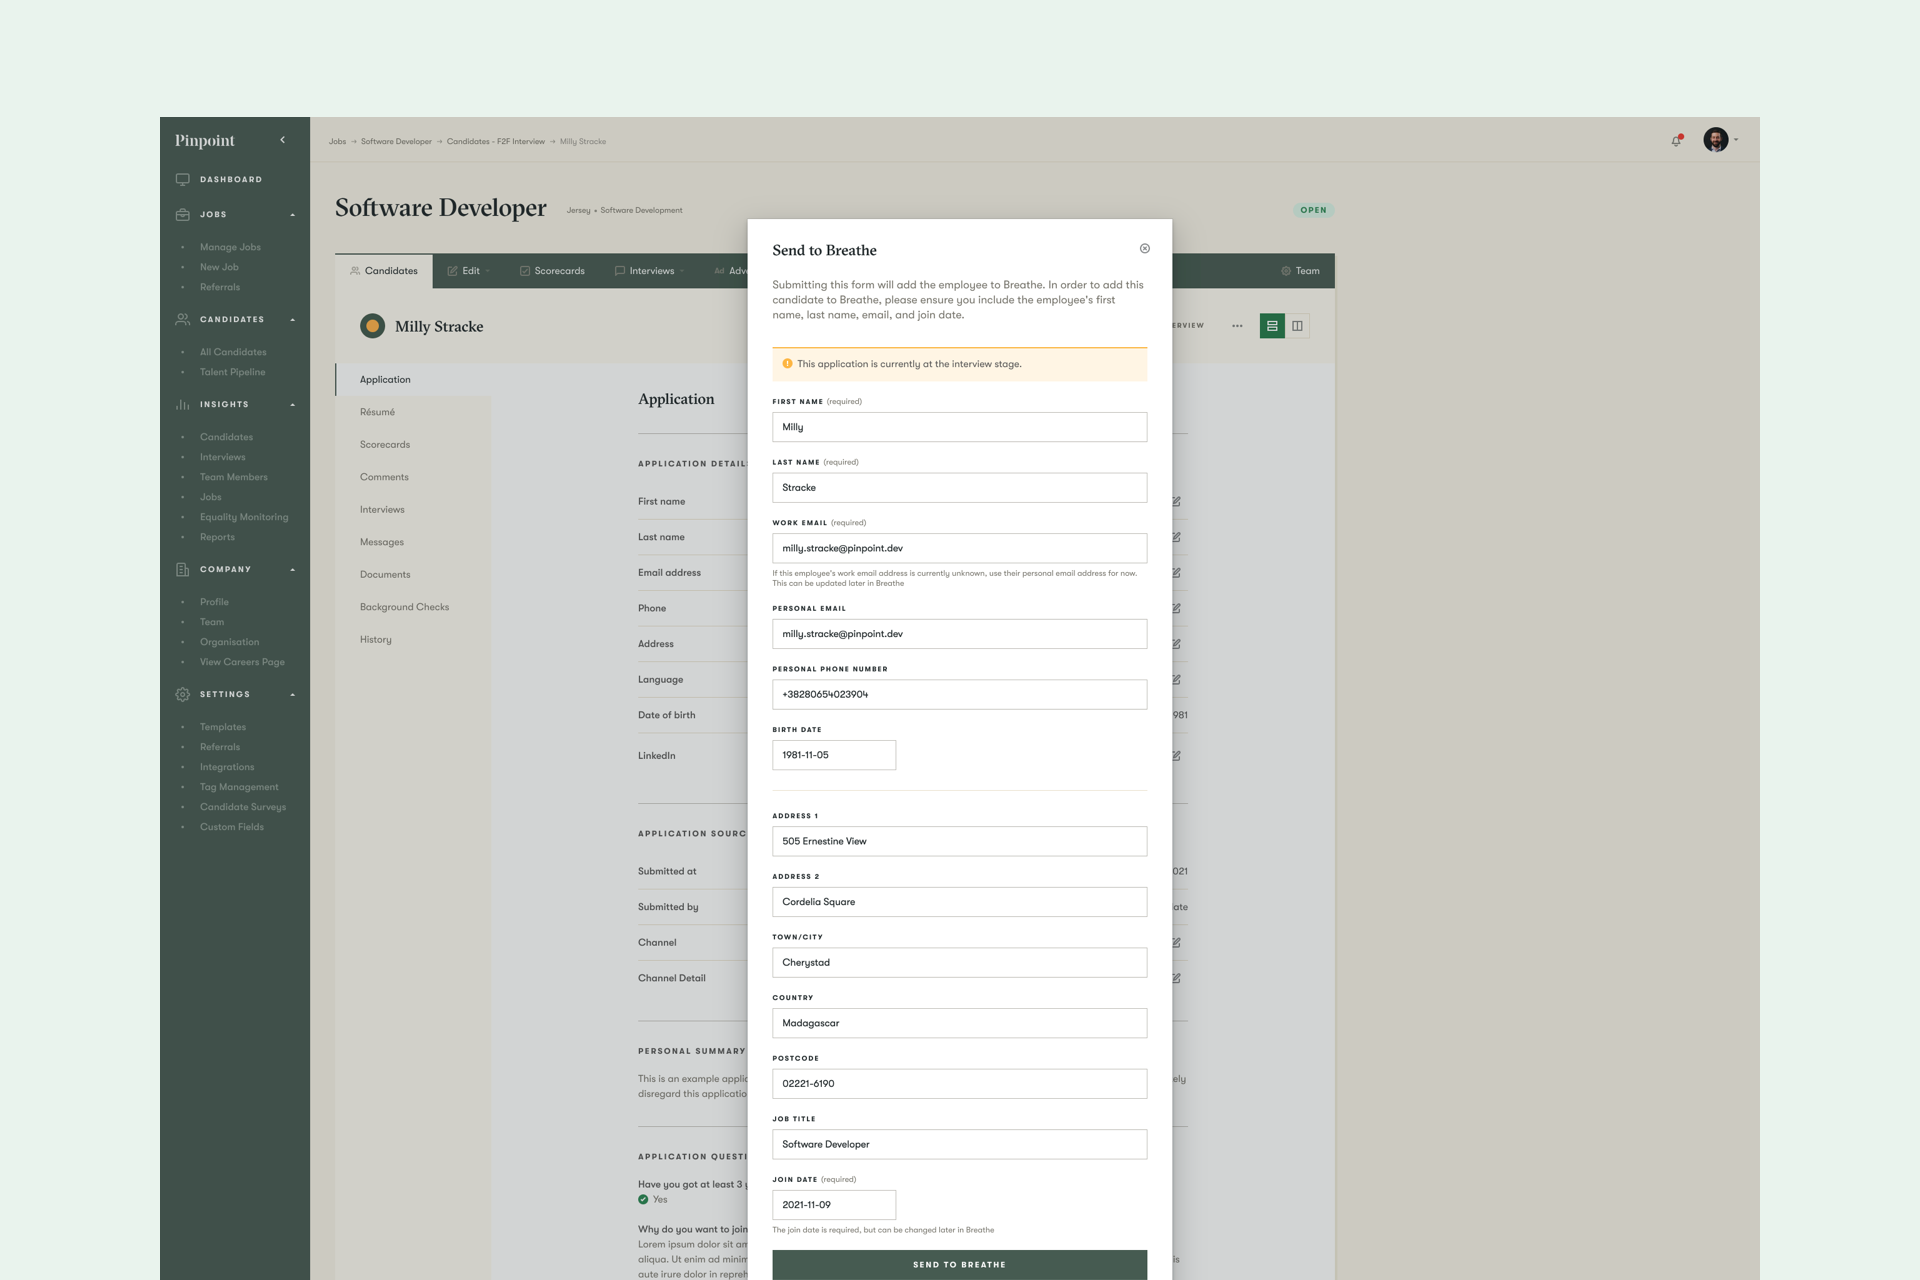Open the Edit dropdown menu
The width and height of the screenshot is (1920, 1280).
[487, 270]
